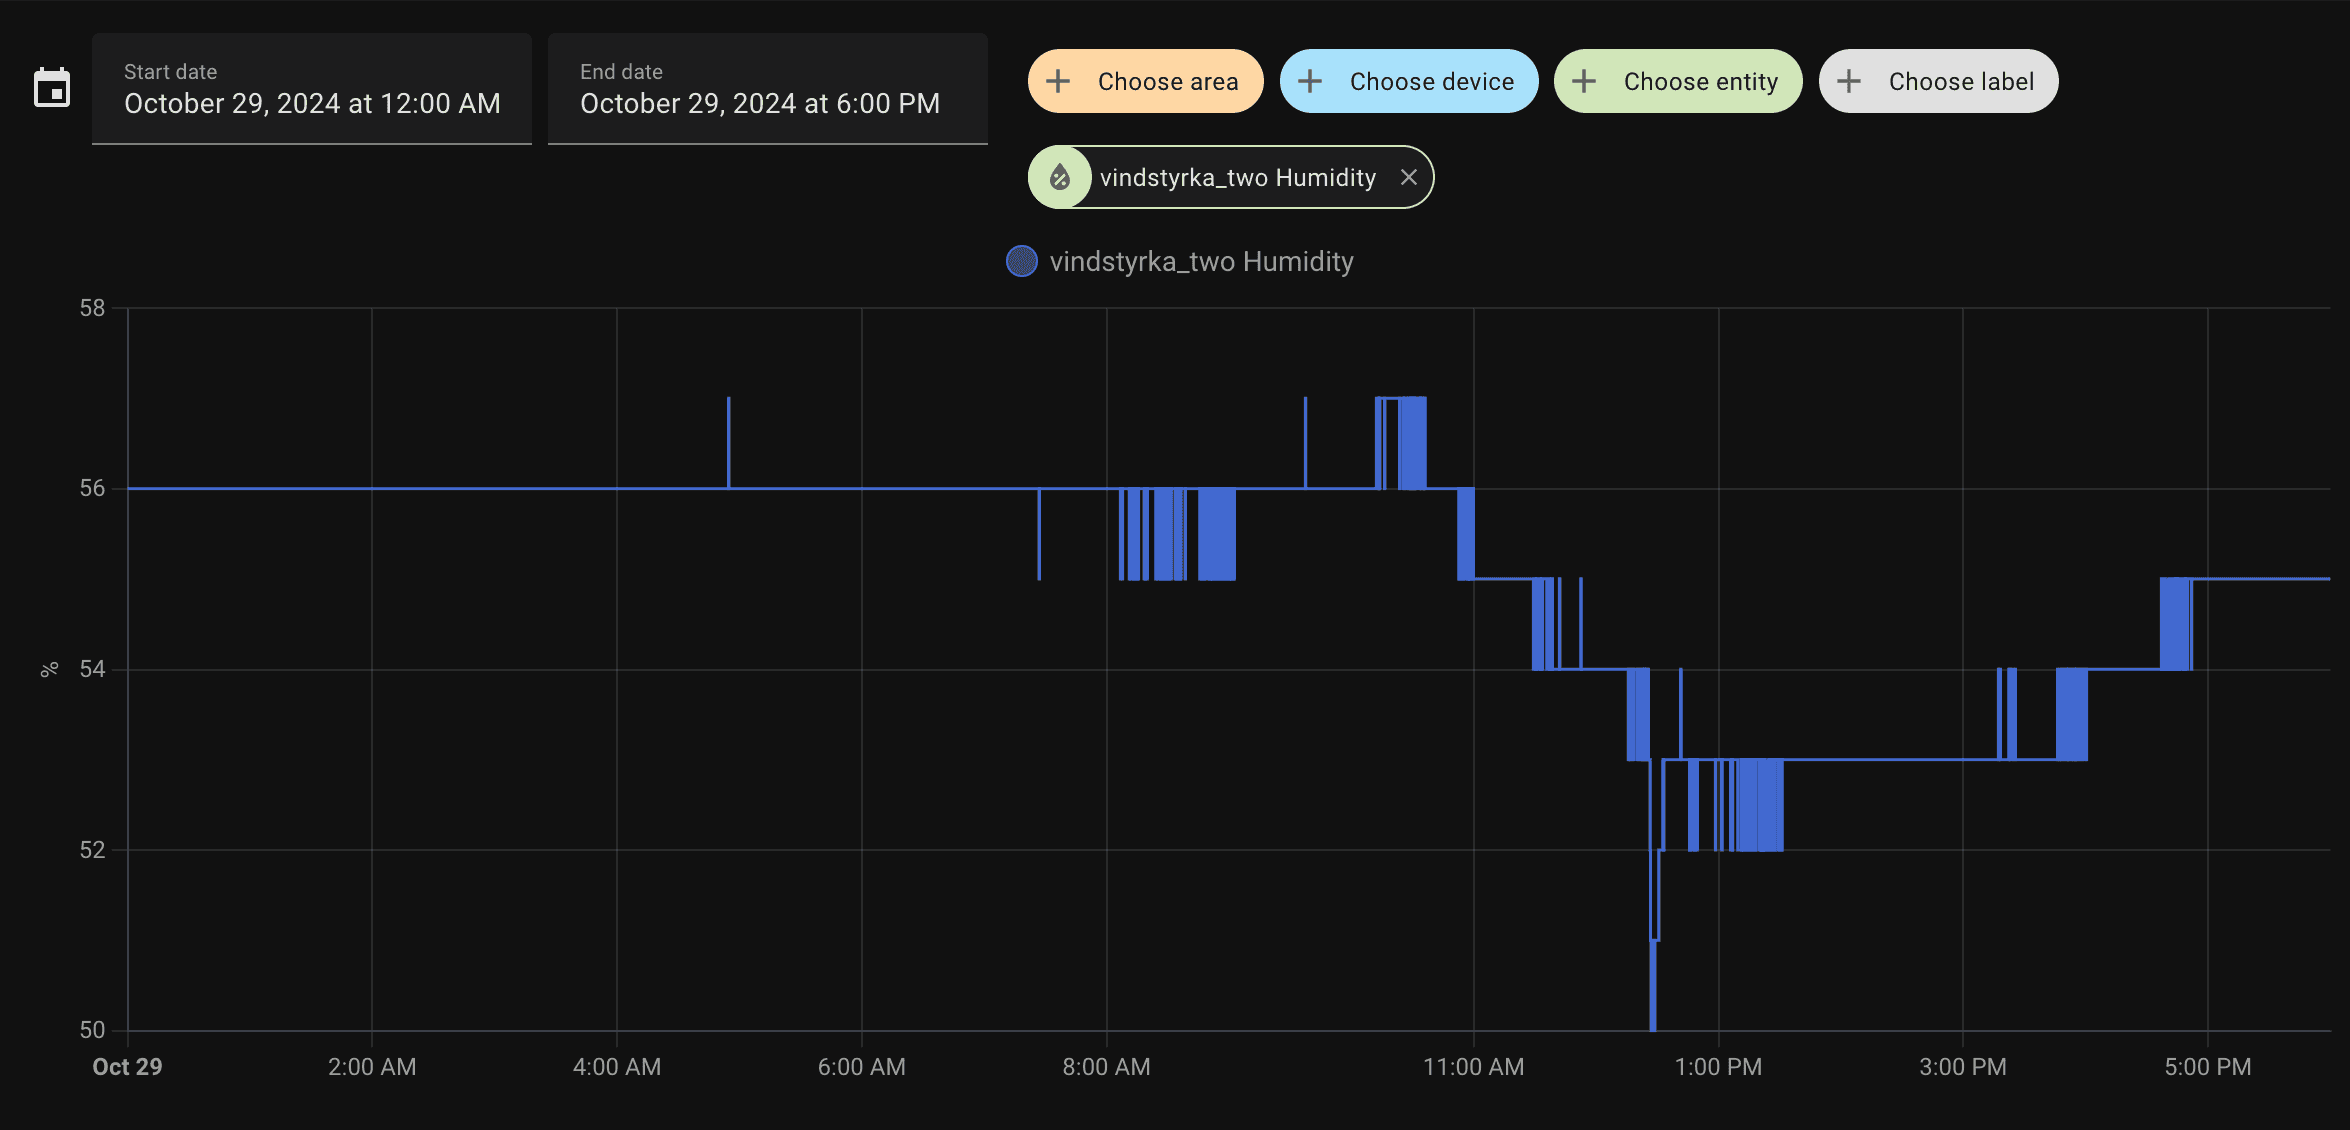Image resolution: width=2350 pixels, height=1130 pixels.
Task: Open the Start date field
Action: (x=312, y=90)
